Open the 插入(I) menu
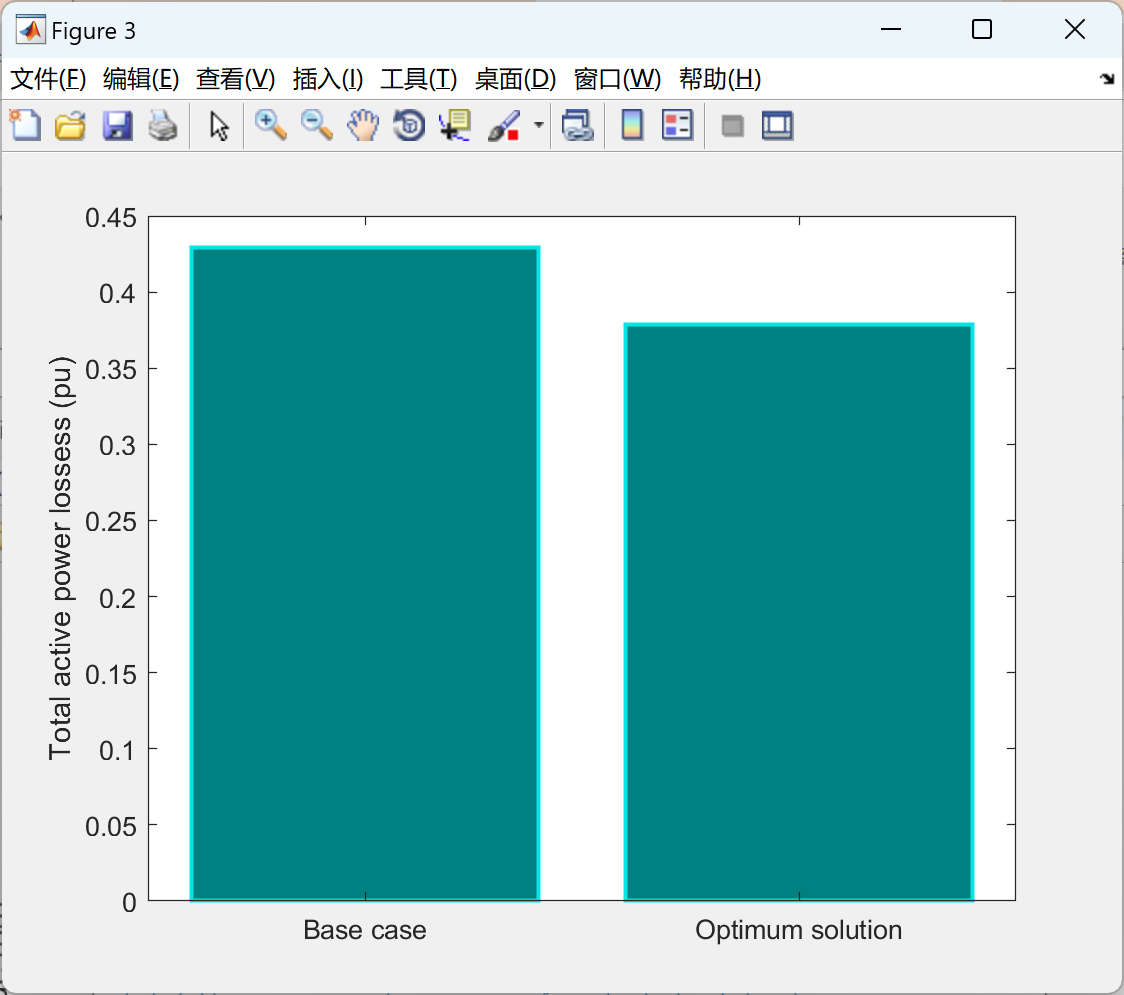The height and width of the screenshot is (995, 1124). [328, 79]
